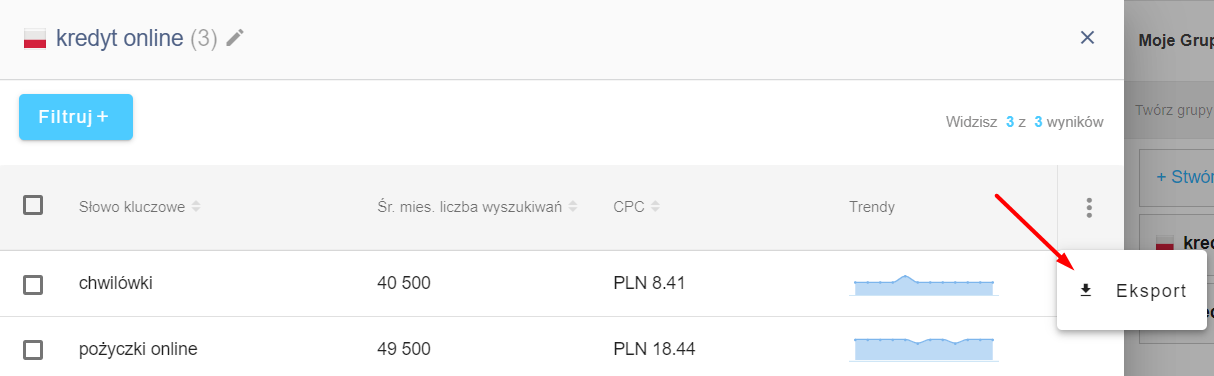Image resolution: width=1214 pixels, height=376 pixels.
Task: Click the Polish flag next to kredyt online
Action: (35, 39)
